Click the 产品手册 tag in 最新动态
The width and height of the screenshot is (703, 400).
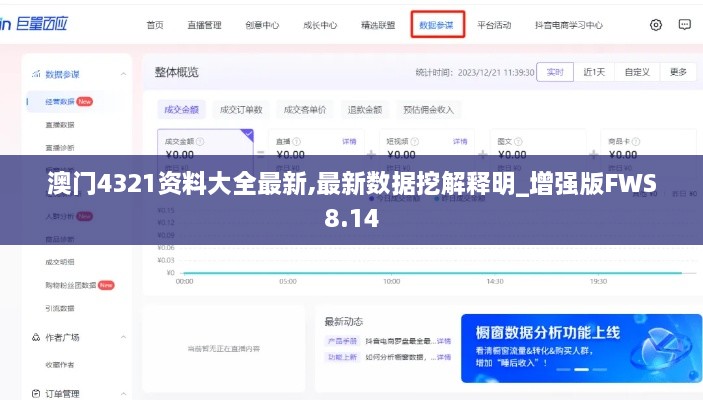[342, 341]
